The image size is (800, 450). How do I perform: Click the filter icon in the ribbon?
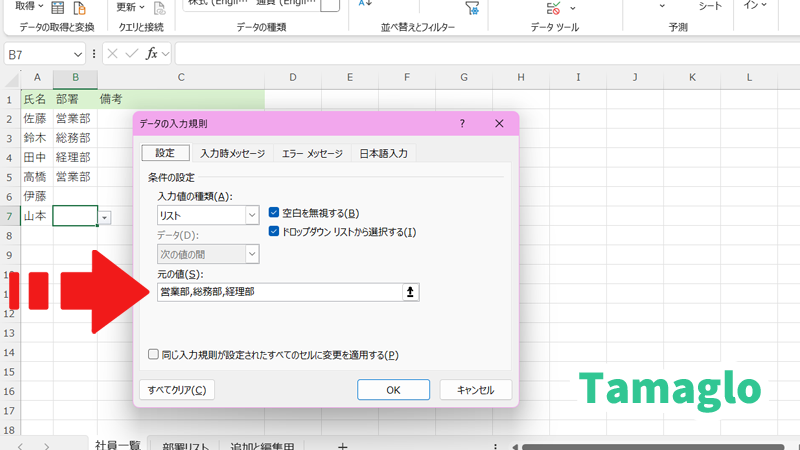(471, 8)
